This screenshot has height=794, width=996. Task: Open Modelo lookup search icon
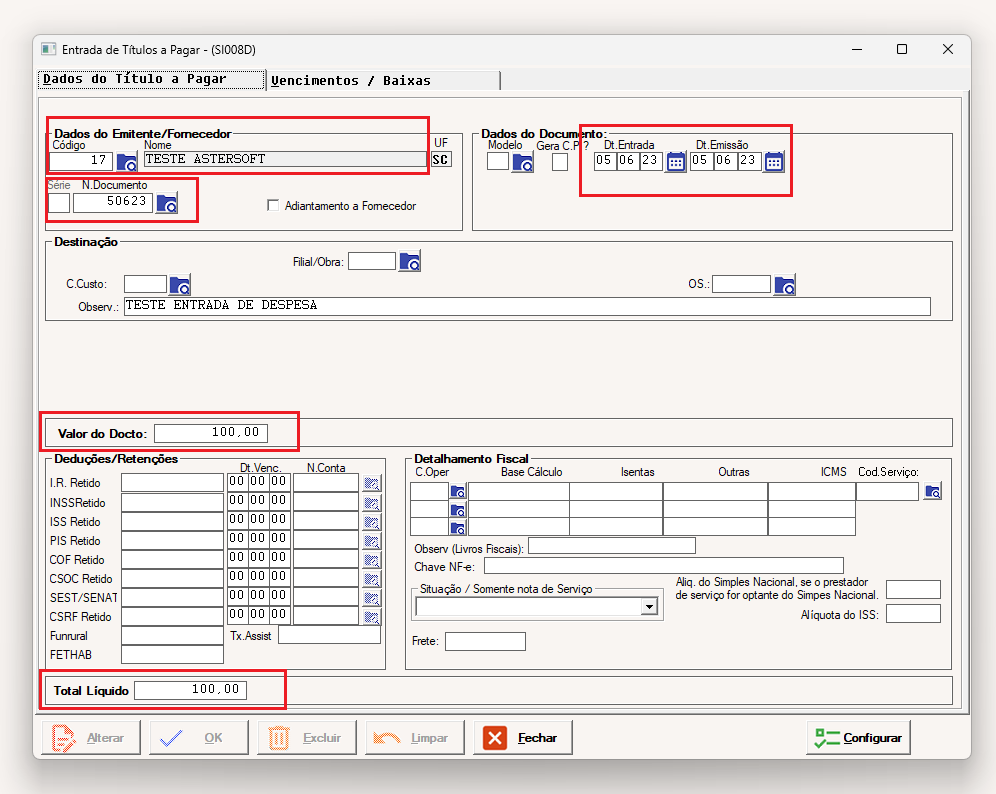523,163
